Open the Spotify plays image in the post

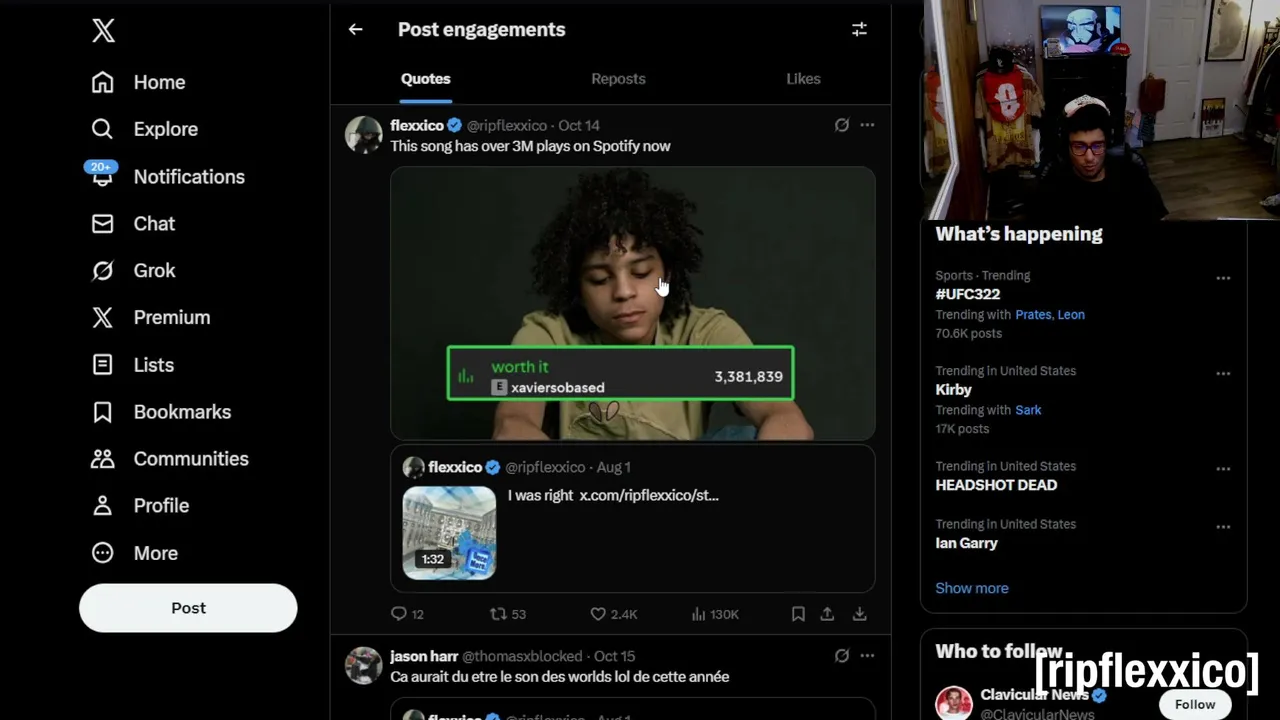tap(633, 303)
